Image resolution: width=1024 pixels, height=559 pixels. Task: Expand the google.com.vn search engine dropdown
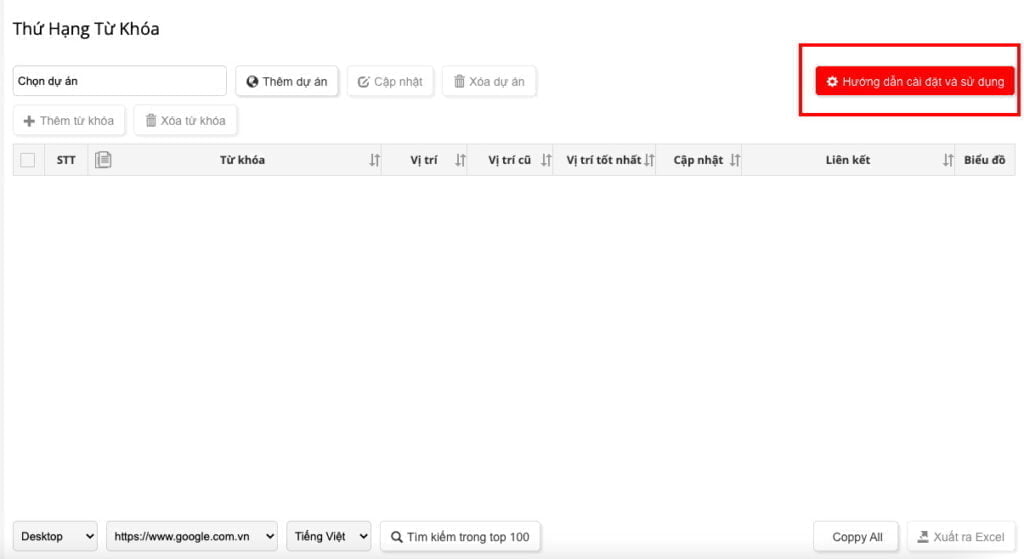pos(192,537)
